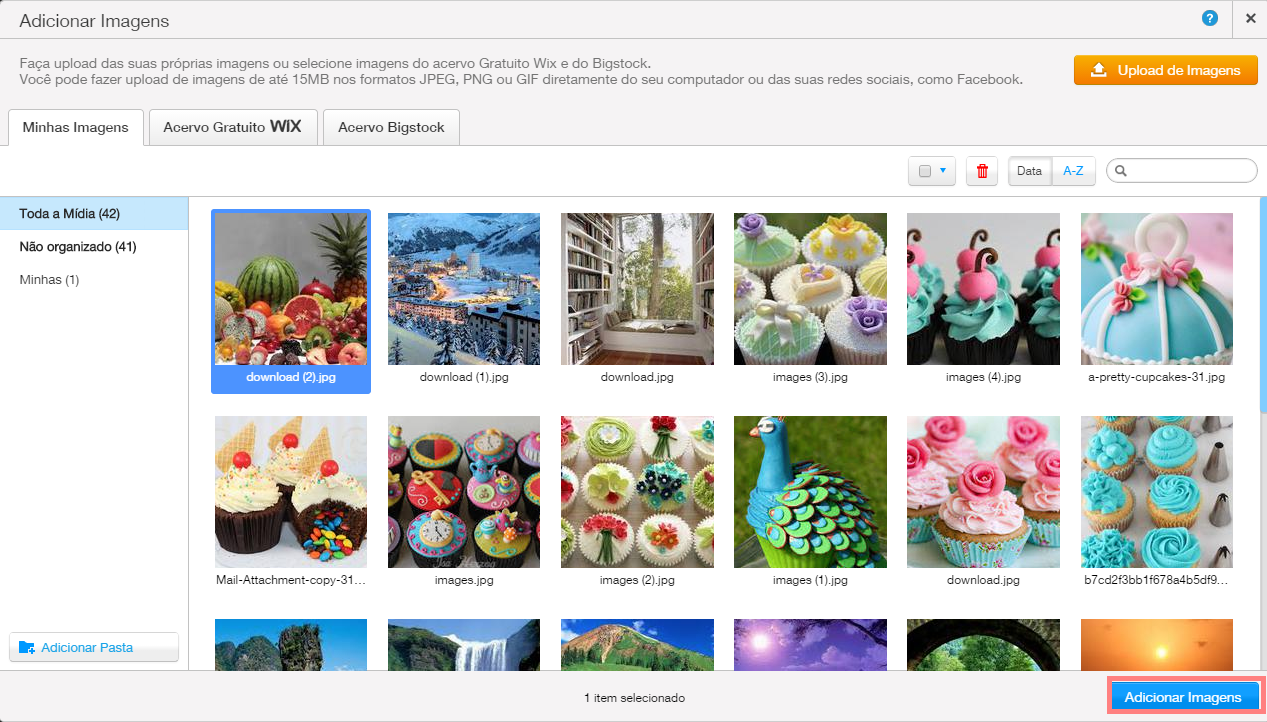Click the images (1).jpg file name label

[x=810, y=580]
